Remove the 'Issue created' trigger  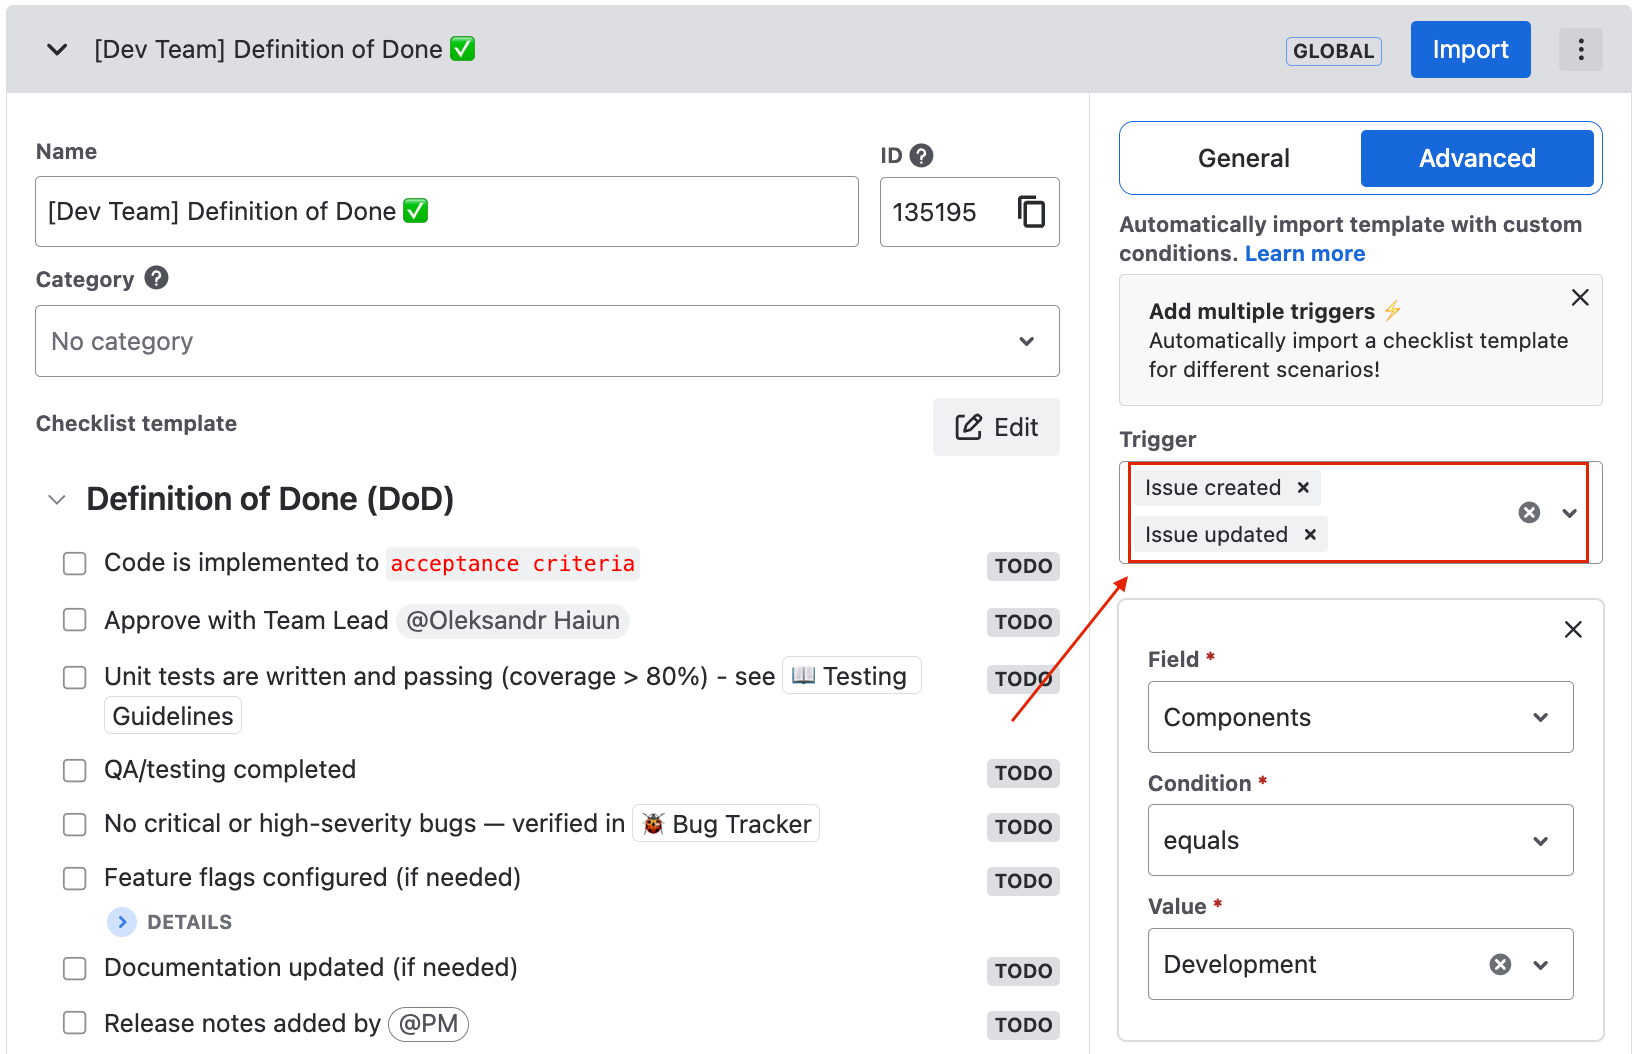1303,487
